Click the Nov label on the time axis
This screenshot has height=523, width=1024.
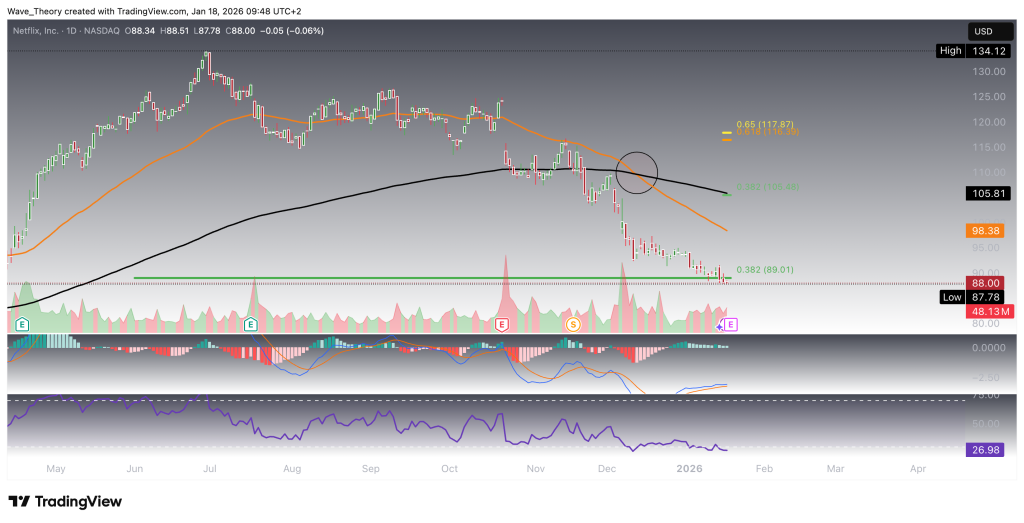536,469
